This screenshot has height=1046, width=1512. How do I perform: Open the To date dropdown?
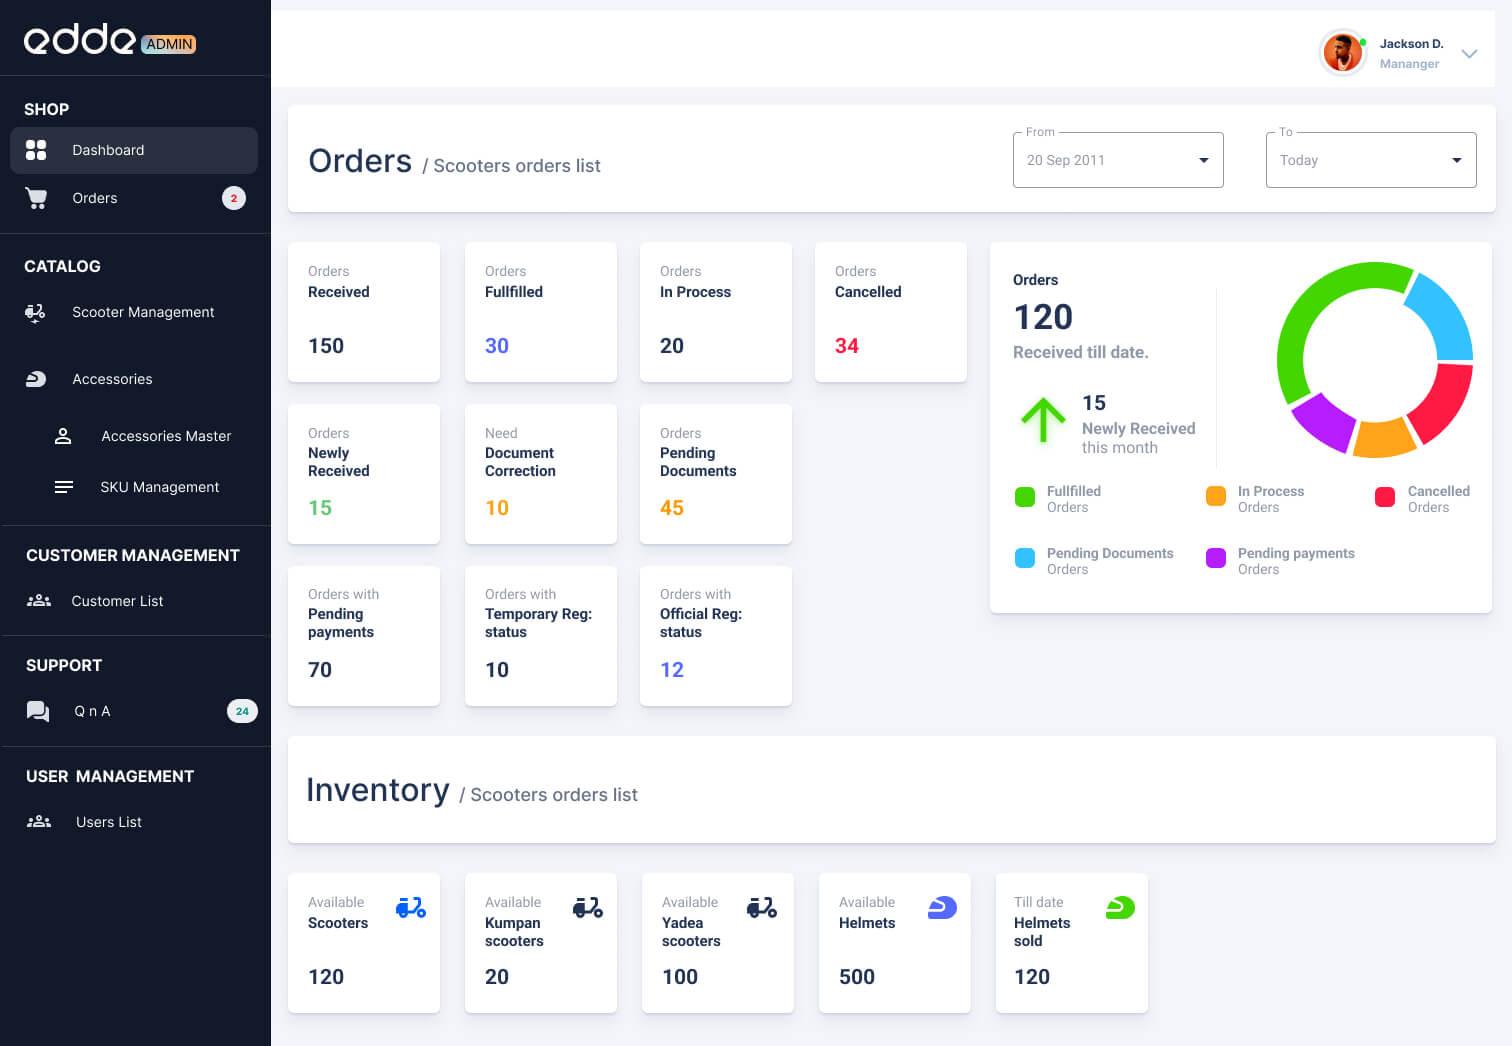pyautogui.click(x=1370, y=160)
